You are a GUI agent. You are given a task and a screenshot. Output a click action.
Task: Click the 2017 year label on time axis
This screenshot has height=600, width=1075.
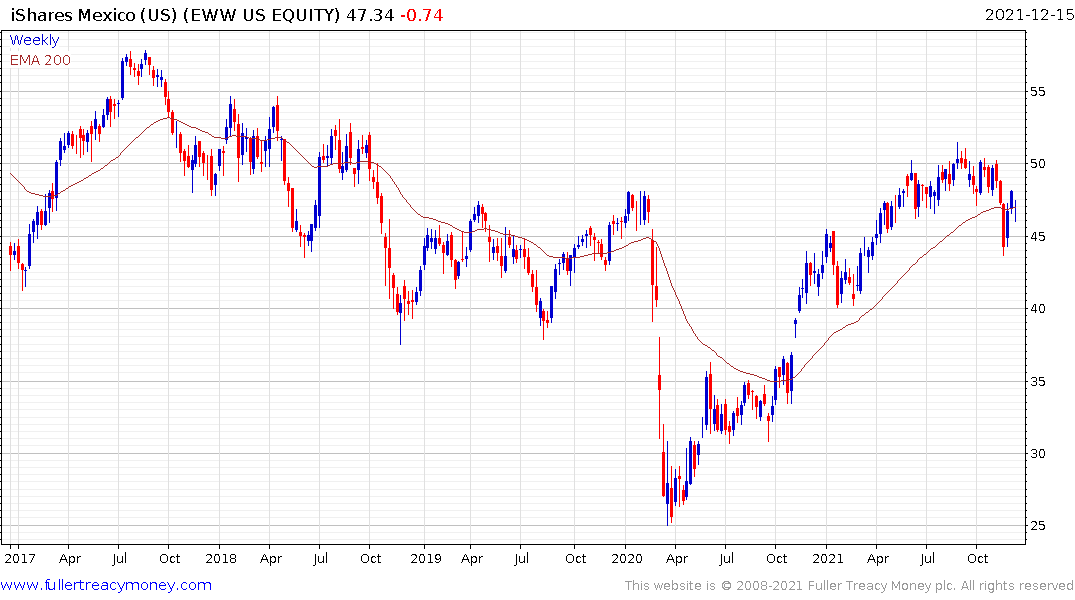pos(20,558)
